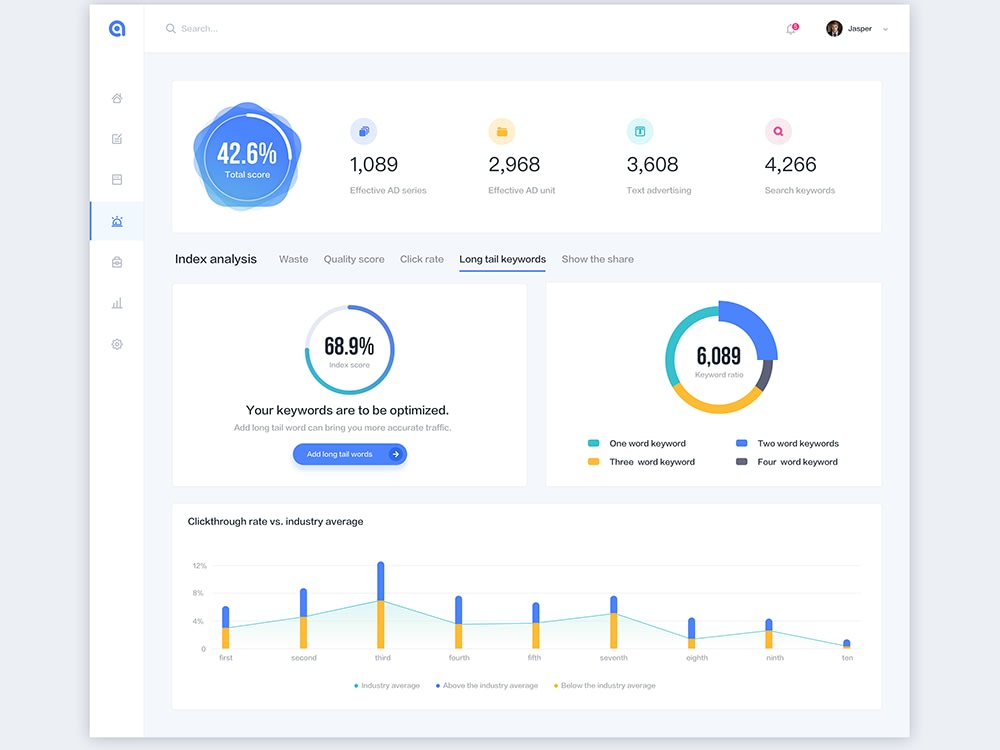The height and width of the screenshot is (750, 1000).
Task: Open the Home page from sidebar
Action: point(117,98)
